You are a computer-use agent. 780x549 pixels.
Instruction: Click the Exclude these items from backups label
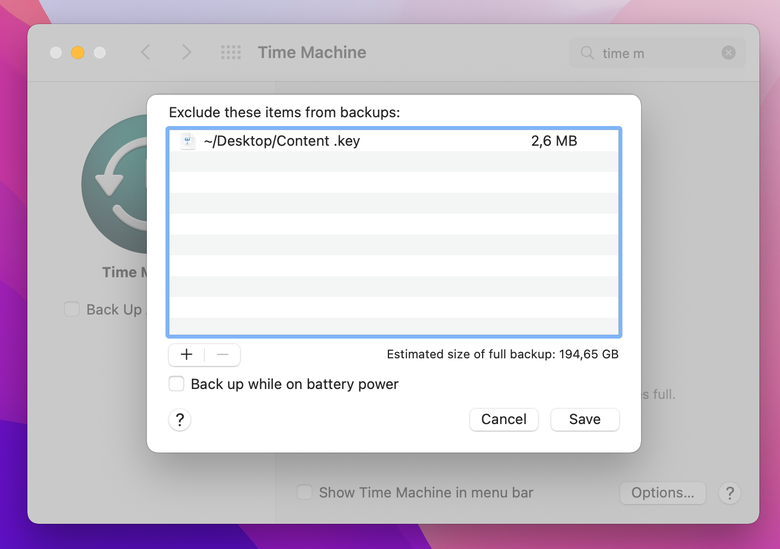pos(284,112)
